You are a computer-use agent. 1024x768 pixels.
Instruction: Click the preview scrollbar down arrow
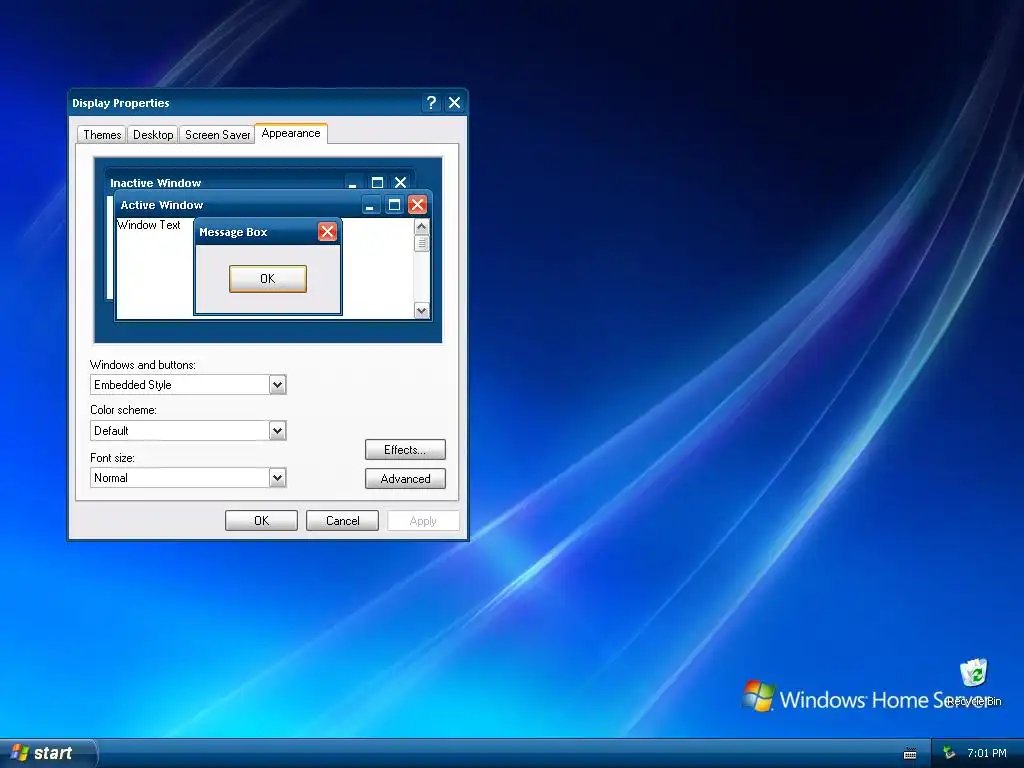click(x=422, y=311)
